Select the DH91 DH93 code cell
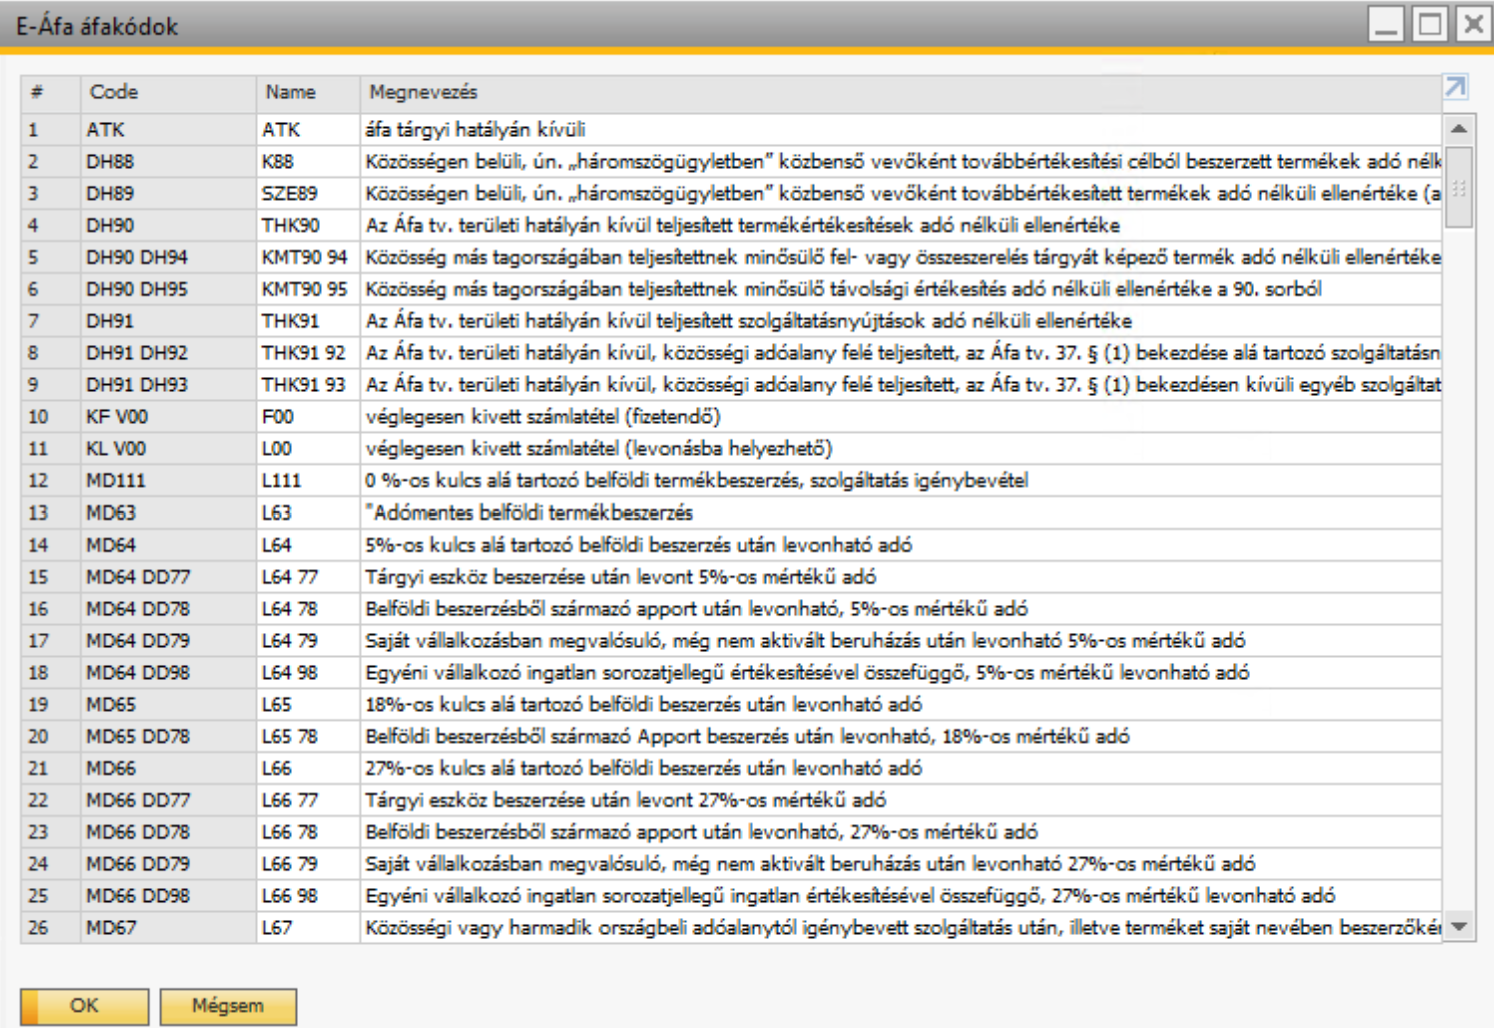This screenshot has height=1028, width=1494. (168, 385)
